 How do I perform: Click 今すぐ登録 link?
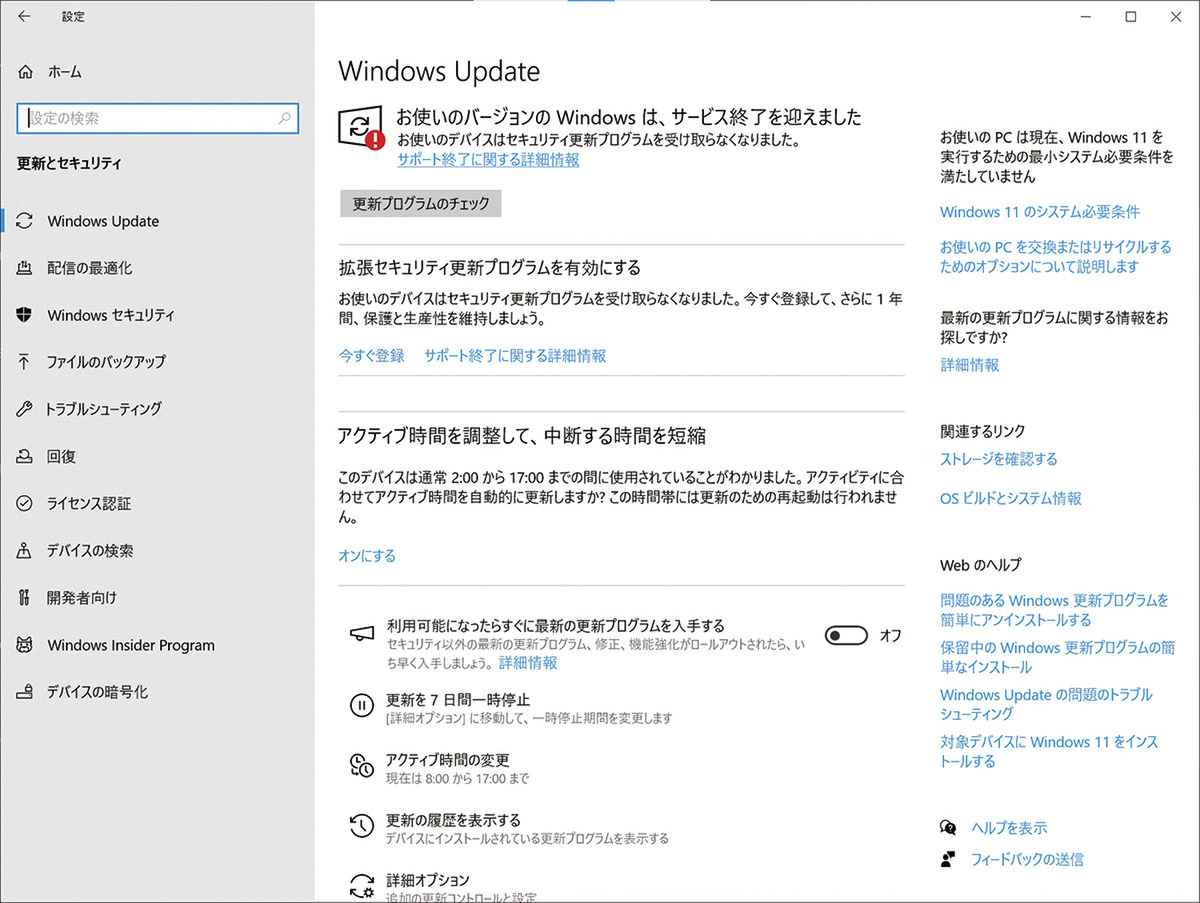pos(371,355)
